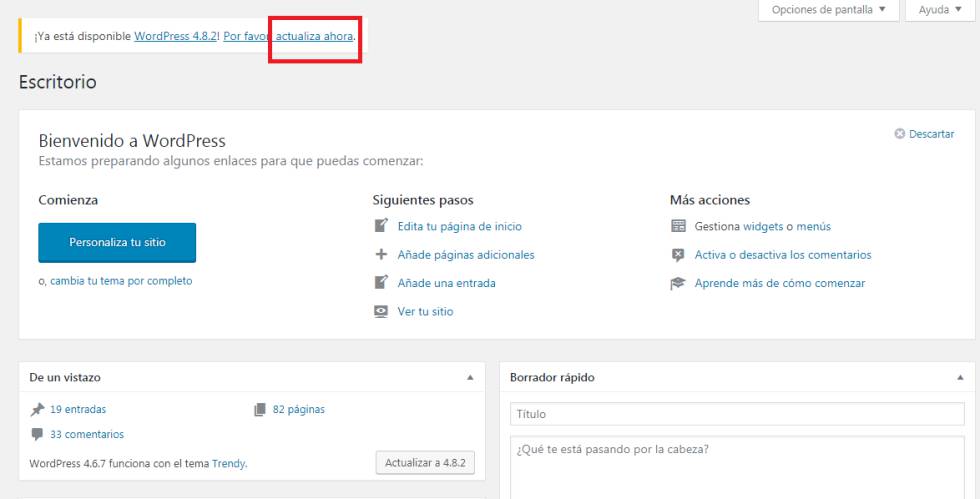Click the 'Siguientes pasos' heading
This screenshot has height=499, width=980.
pyautogui.click(x=422, y=200)
